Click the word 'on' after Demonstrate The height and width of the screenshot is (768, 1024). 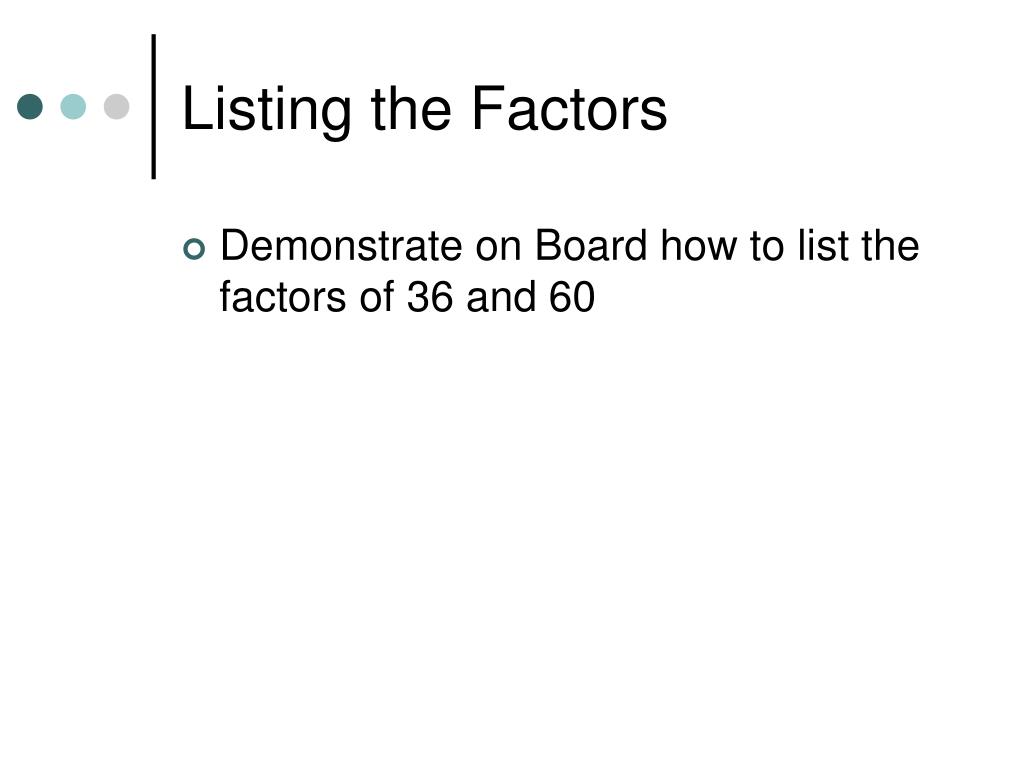point(499,248)
